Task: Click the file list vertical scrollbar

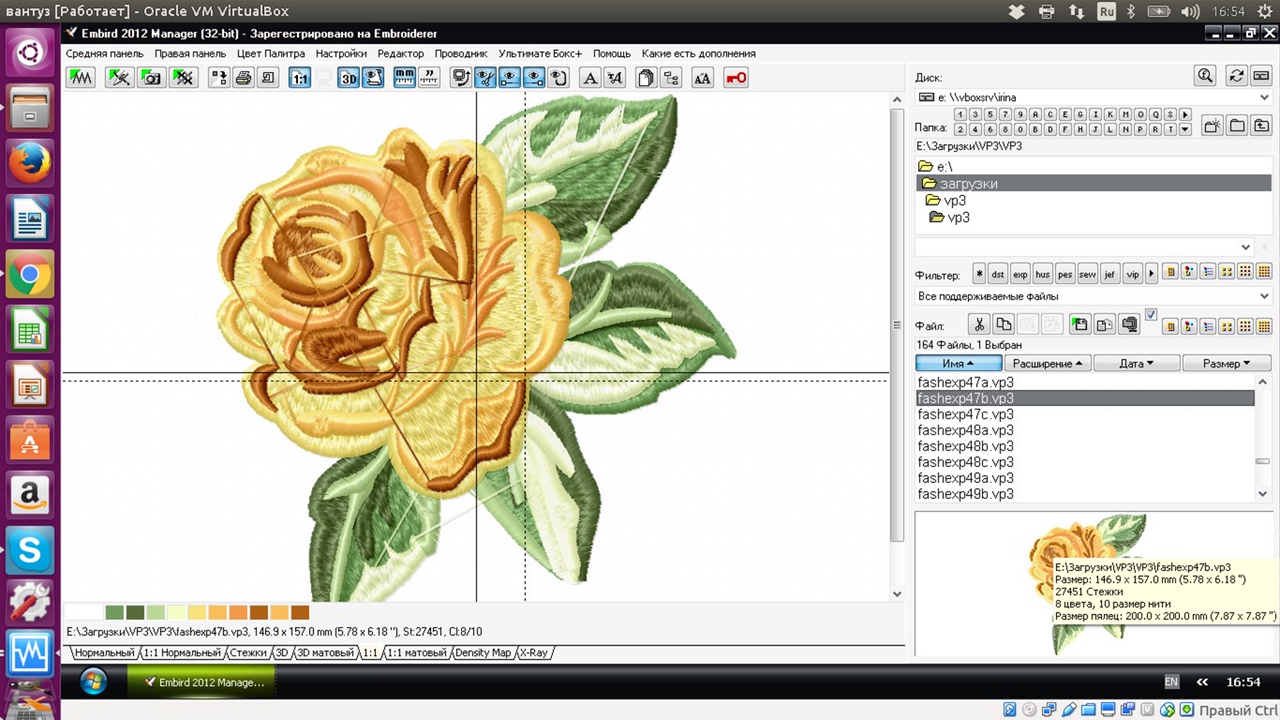Action: coord(1264,438)
